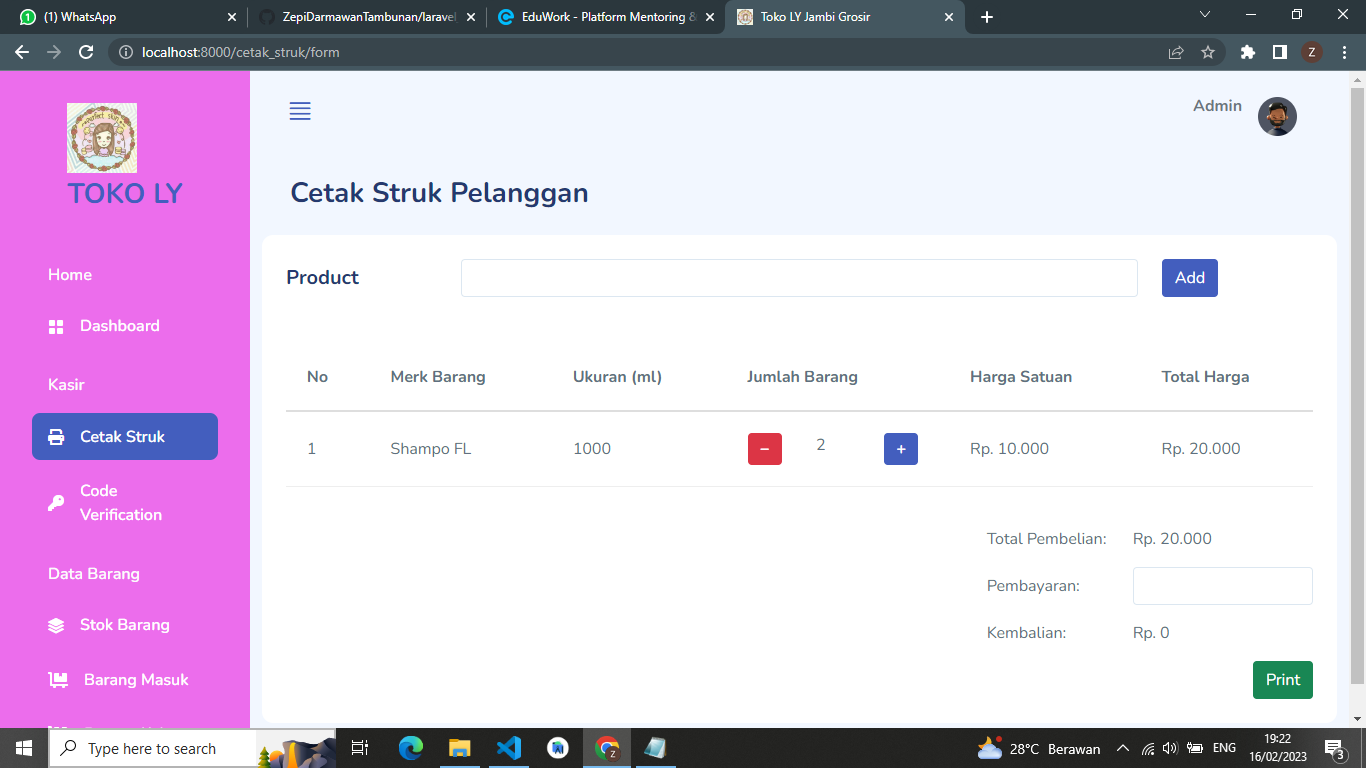Click the Add button beside the Product field
This screenshot has height=768, width=1366.
1189,277
